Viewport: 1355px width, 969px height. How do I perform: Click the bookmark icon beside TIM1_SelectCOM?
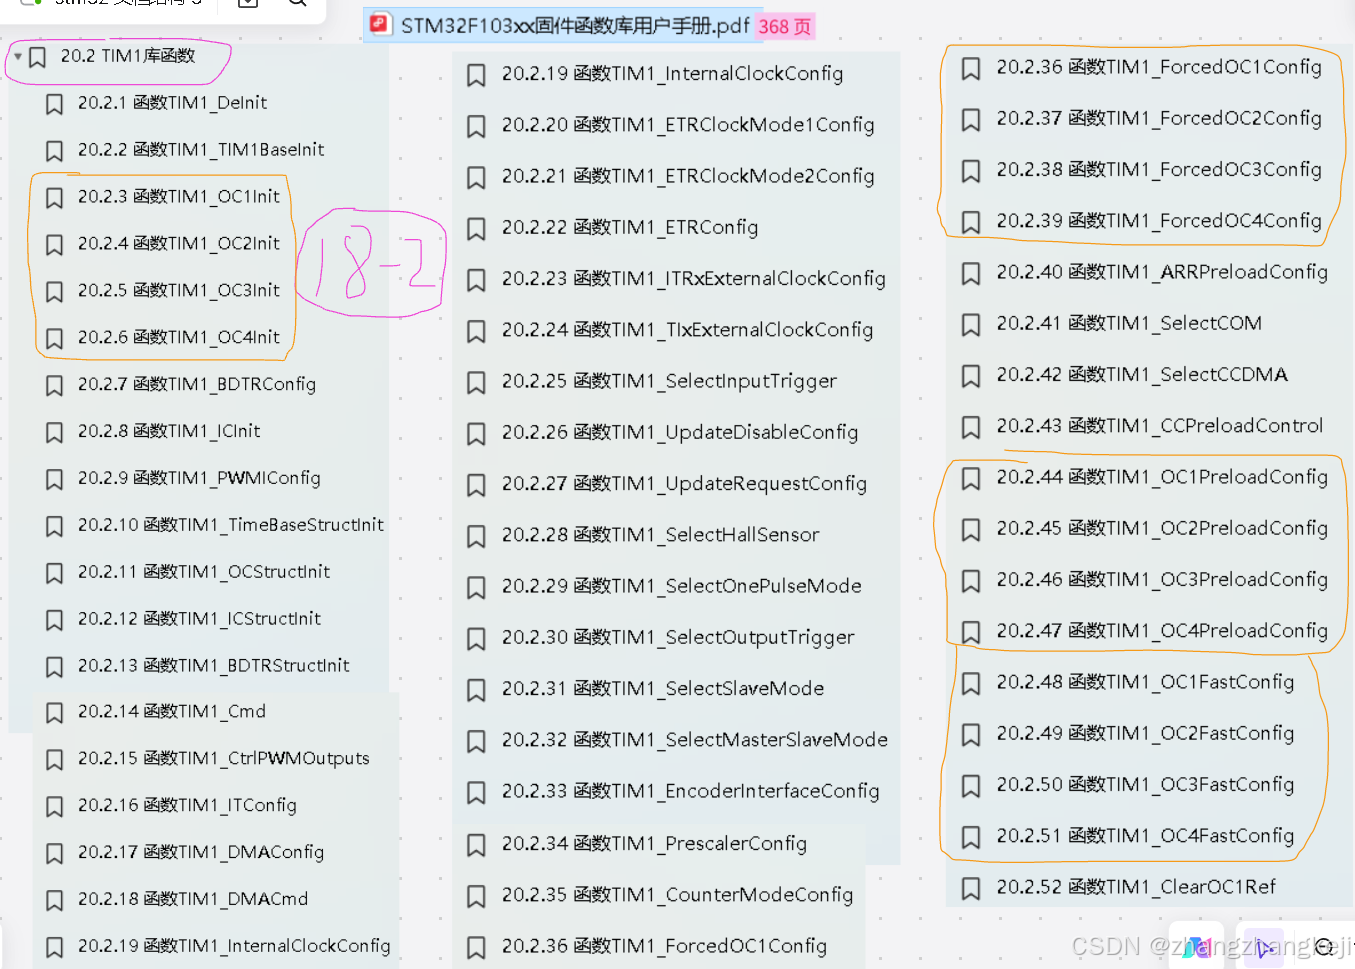(x=971, y=325)
